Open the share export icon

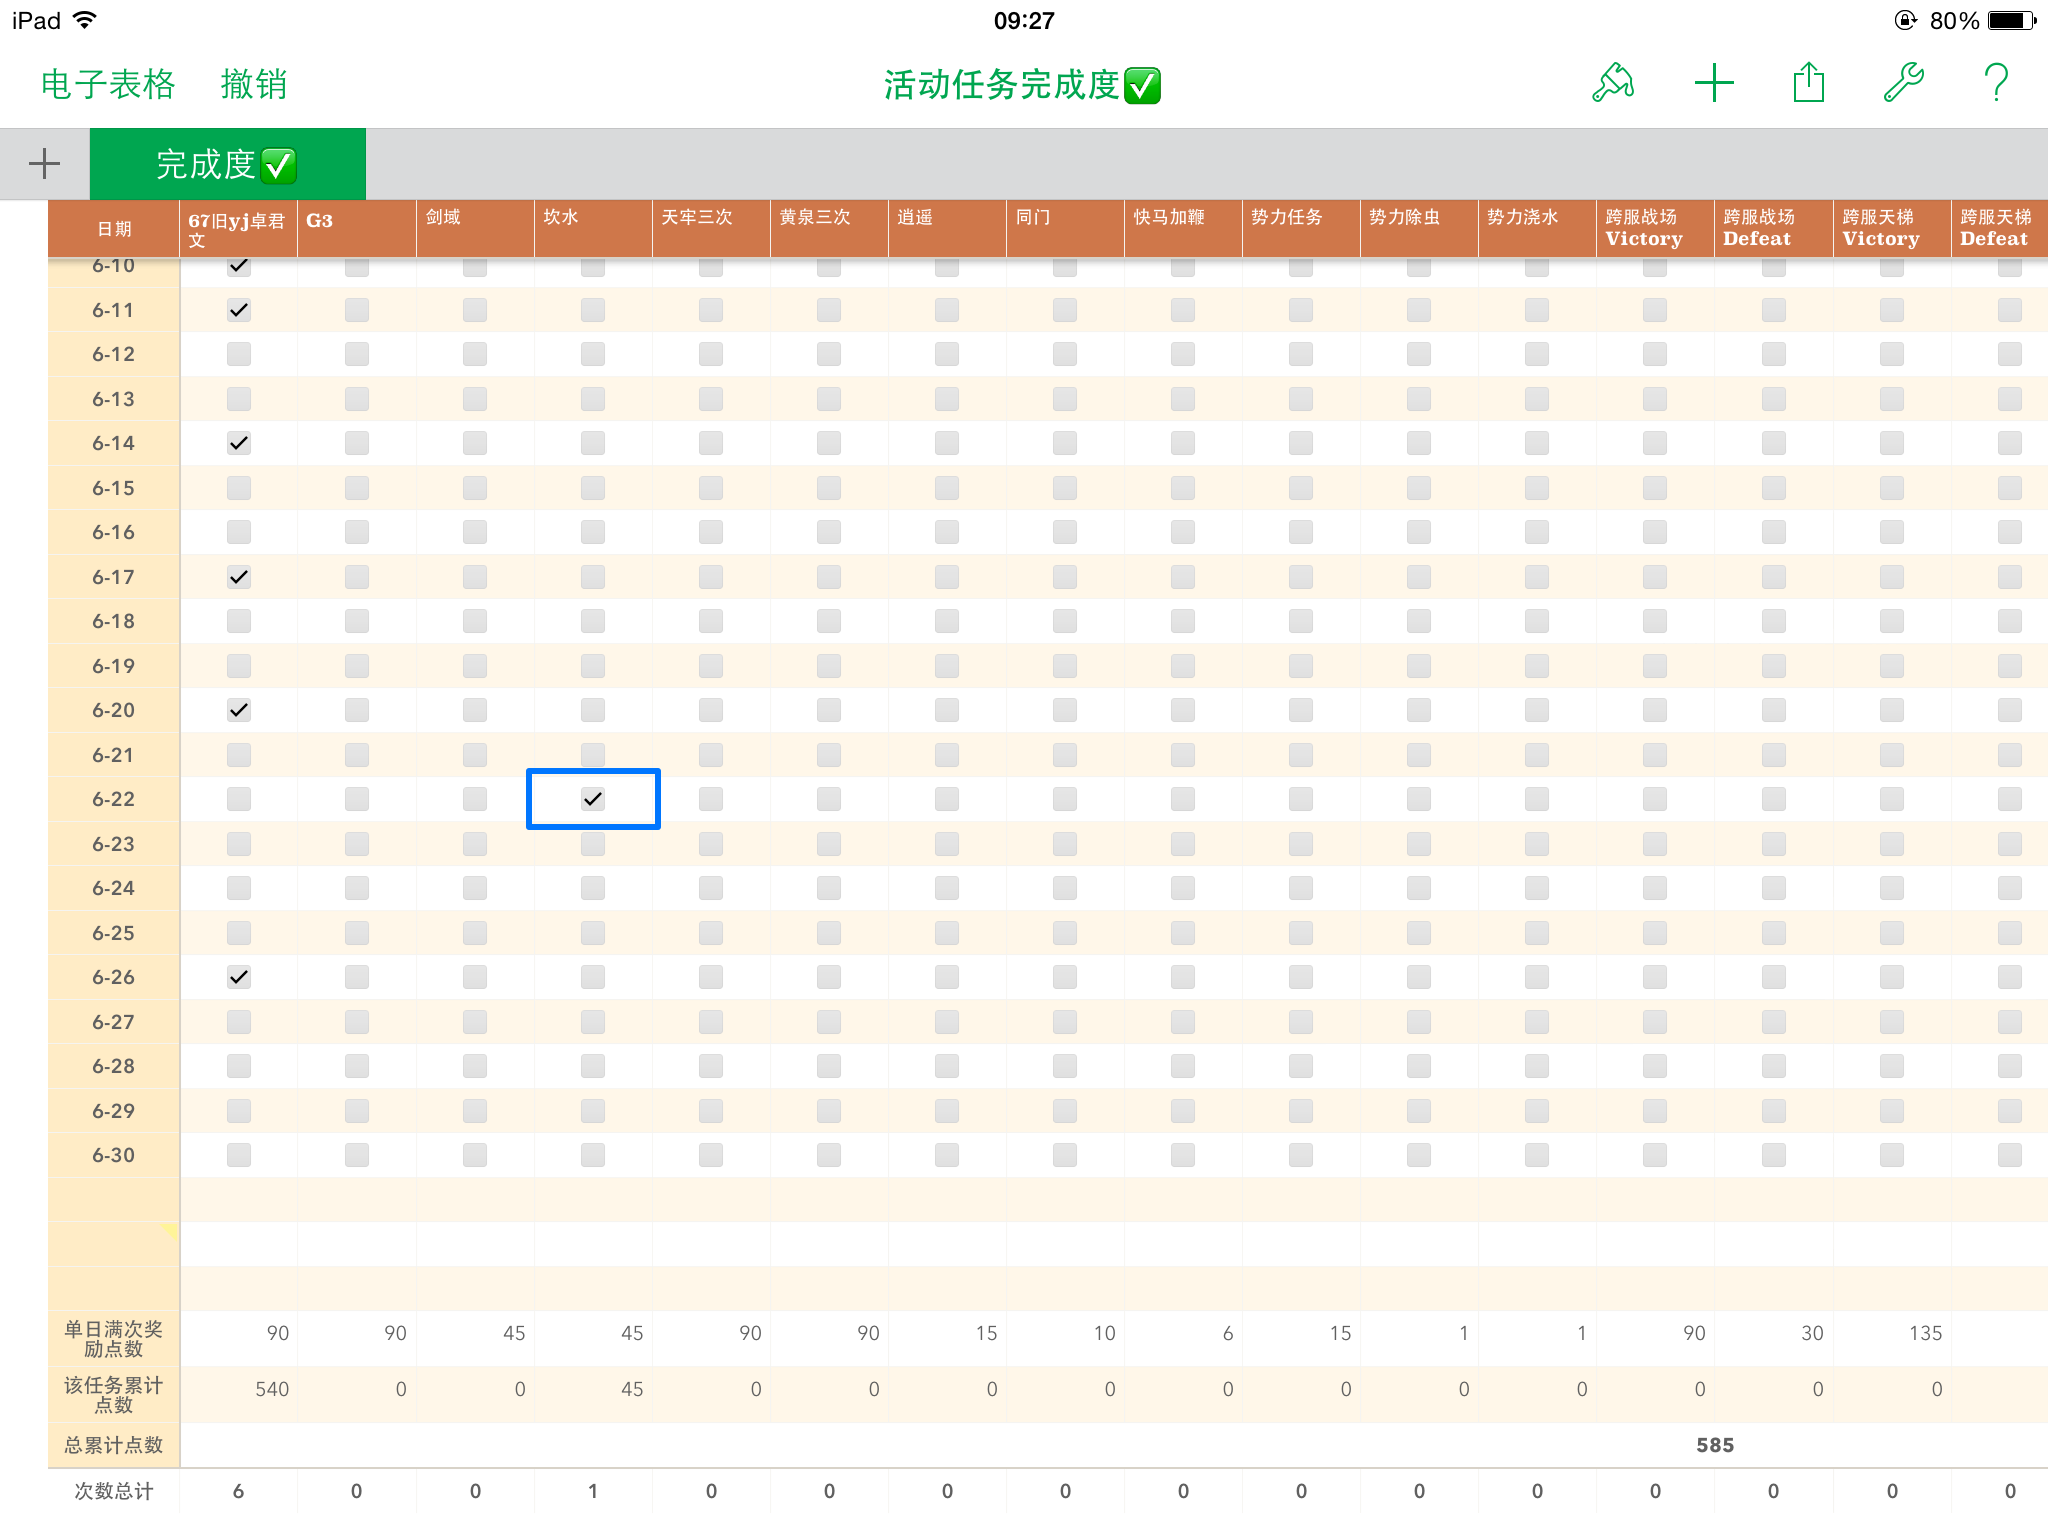pyautogui.click(x=1809, y=83)
